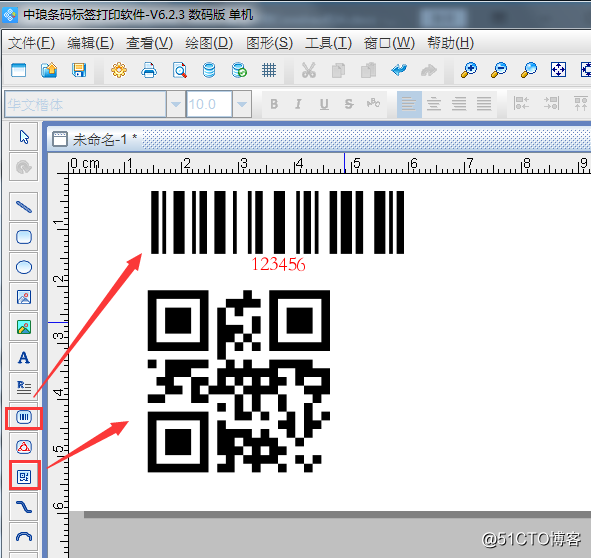Set text alignment to left
This screenshot has height=558, width=591.
tap(409, 104)
